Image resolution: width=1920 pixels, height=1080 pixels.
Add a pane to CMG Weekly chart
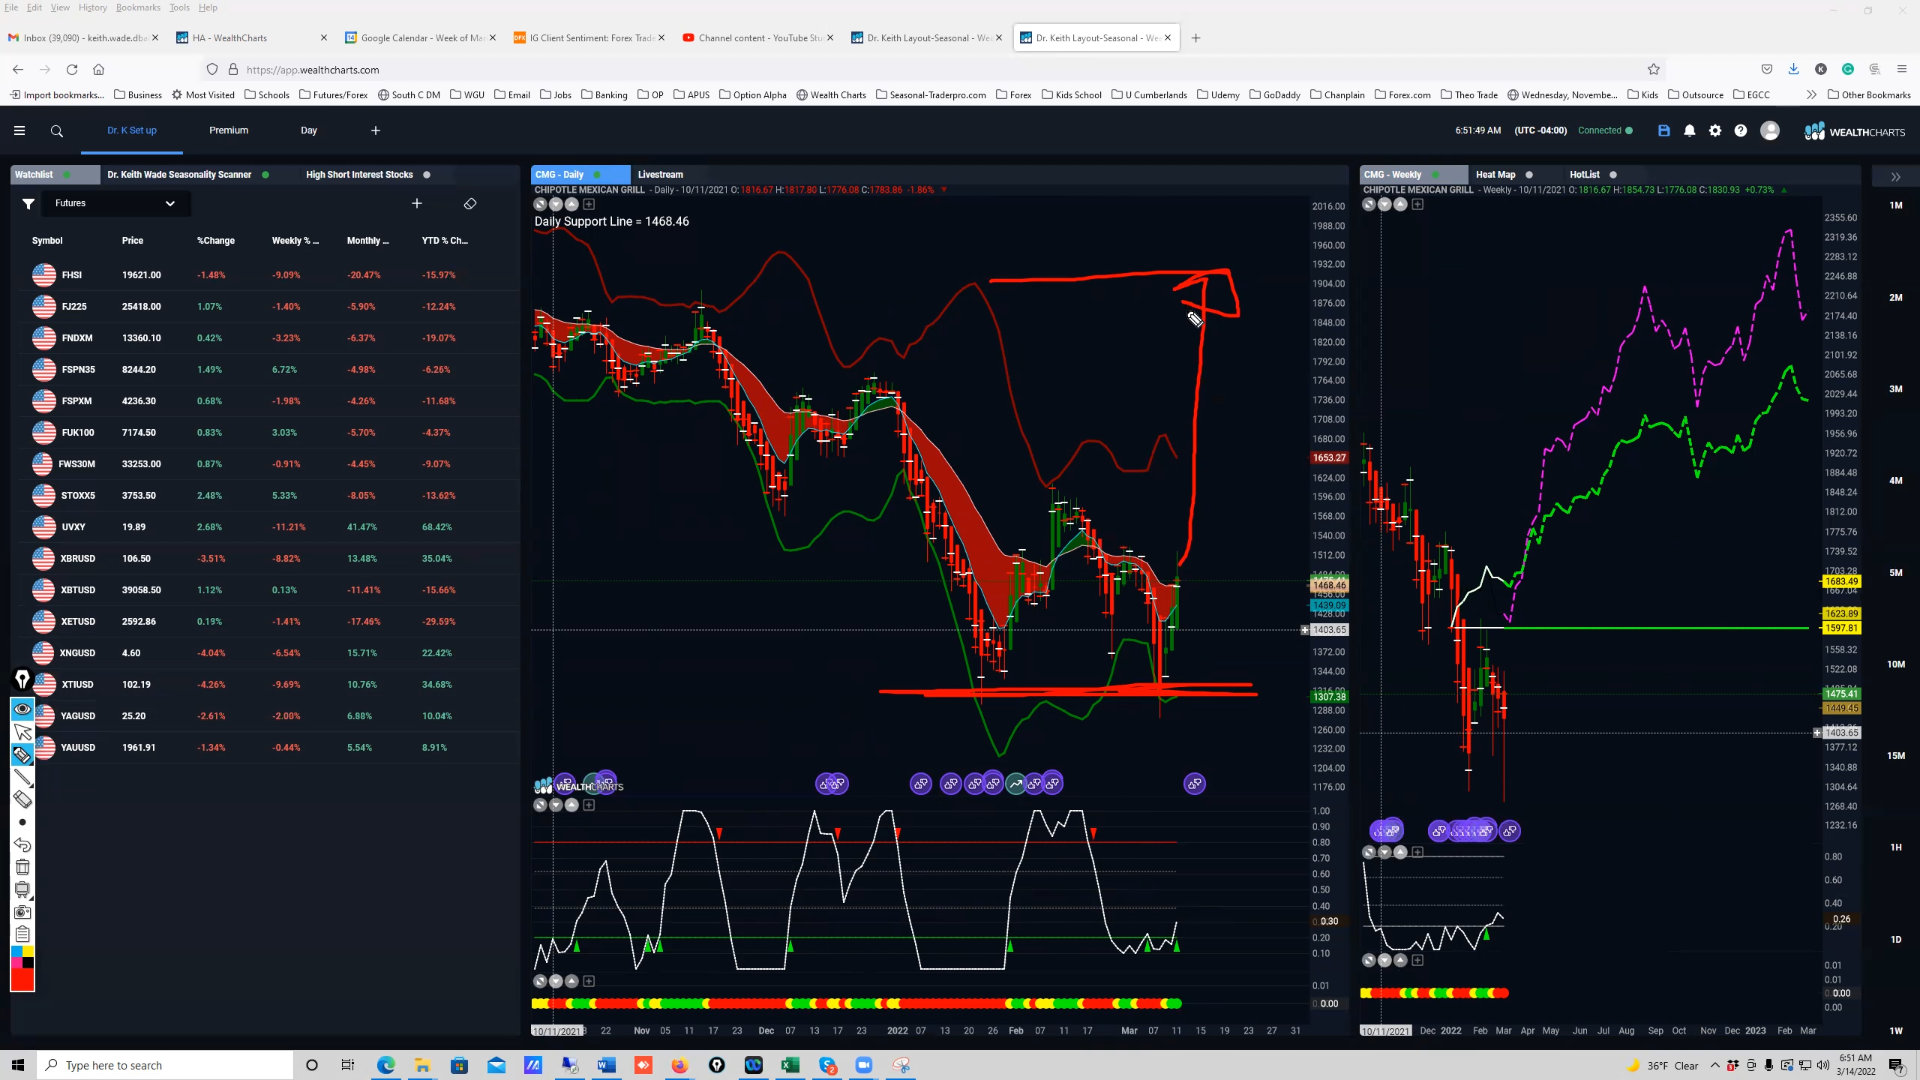pos(1418,204)
